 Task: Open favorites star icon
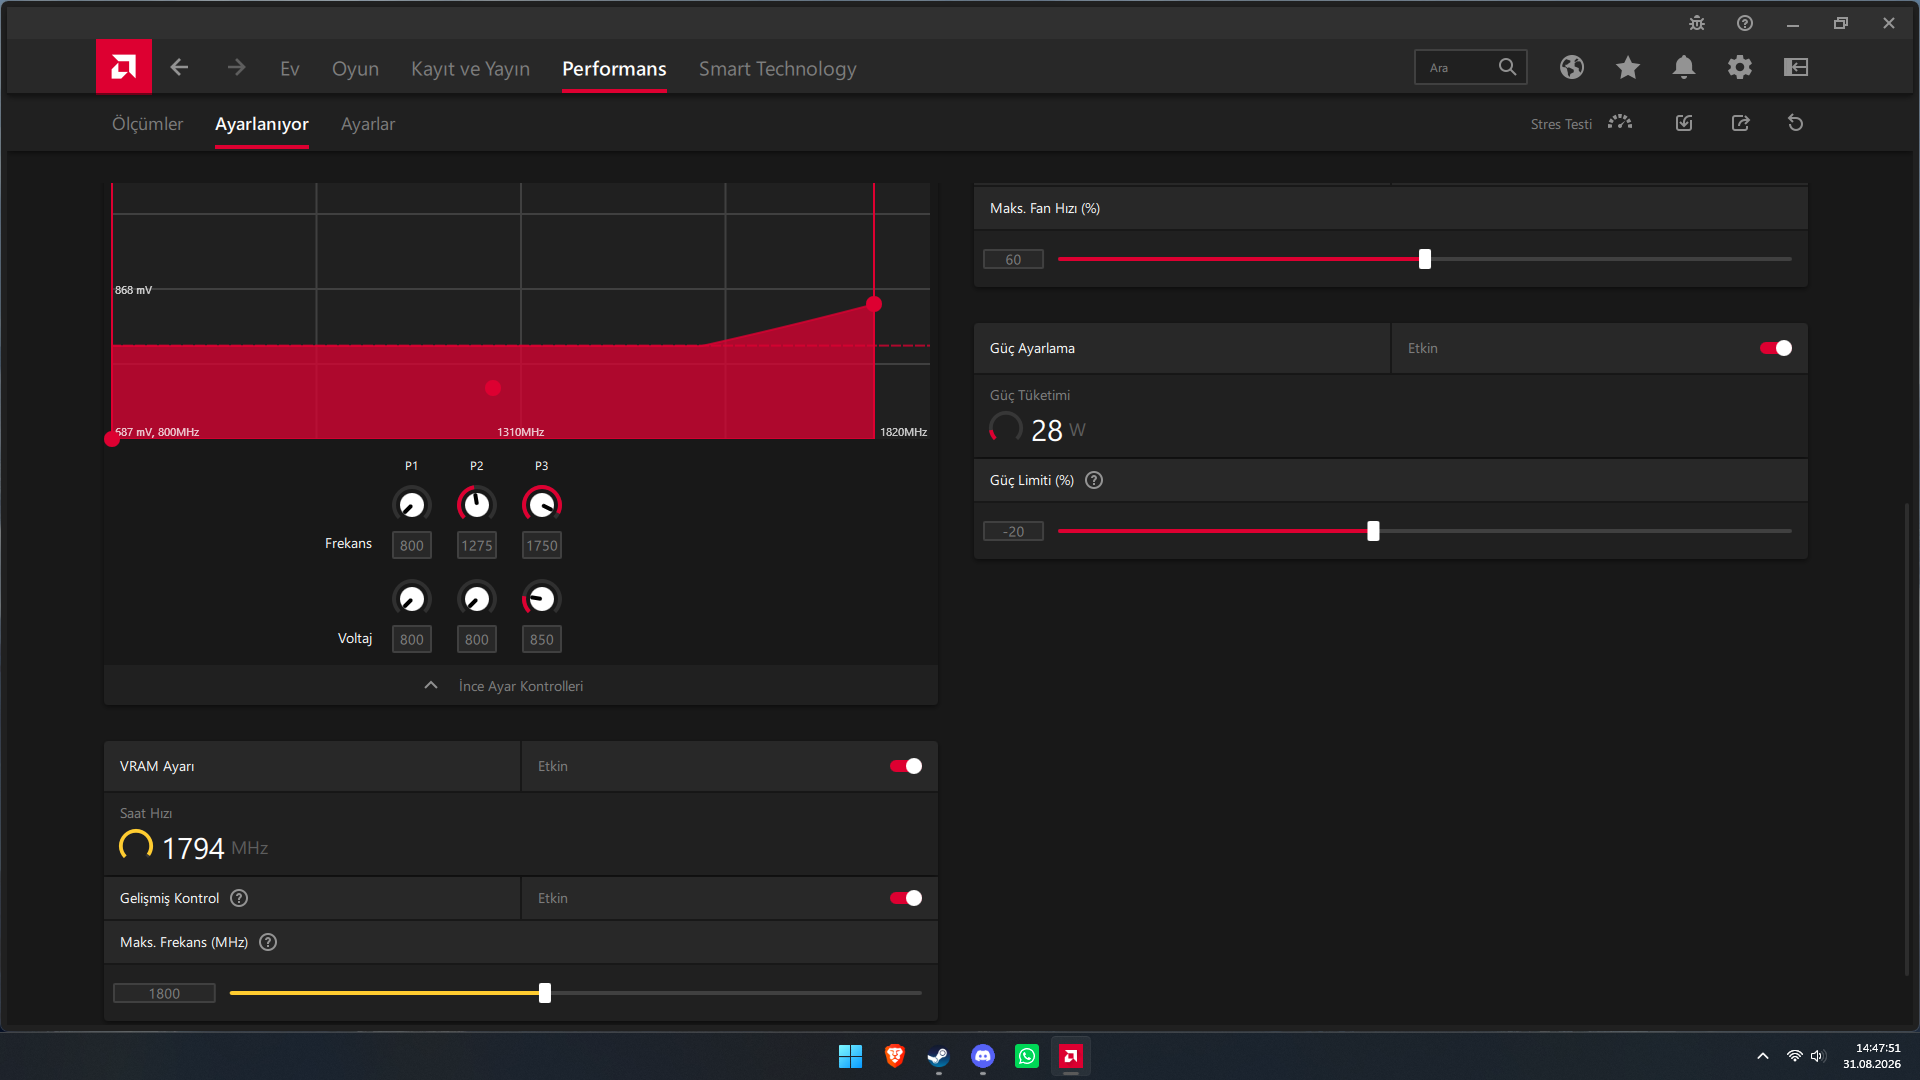click(x=1628, y=67)
